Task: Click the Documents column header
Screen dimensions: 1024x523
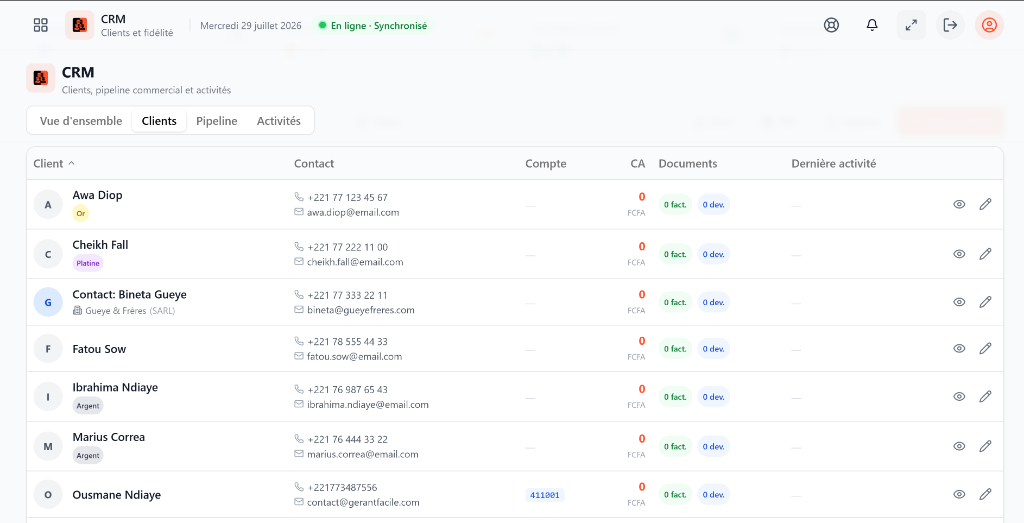Action: click(x=688, y=163)
